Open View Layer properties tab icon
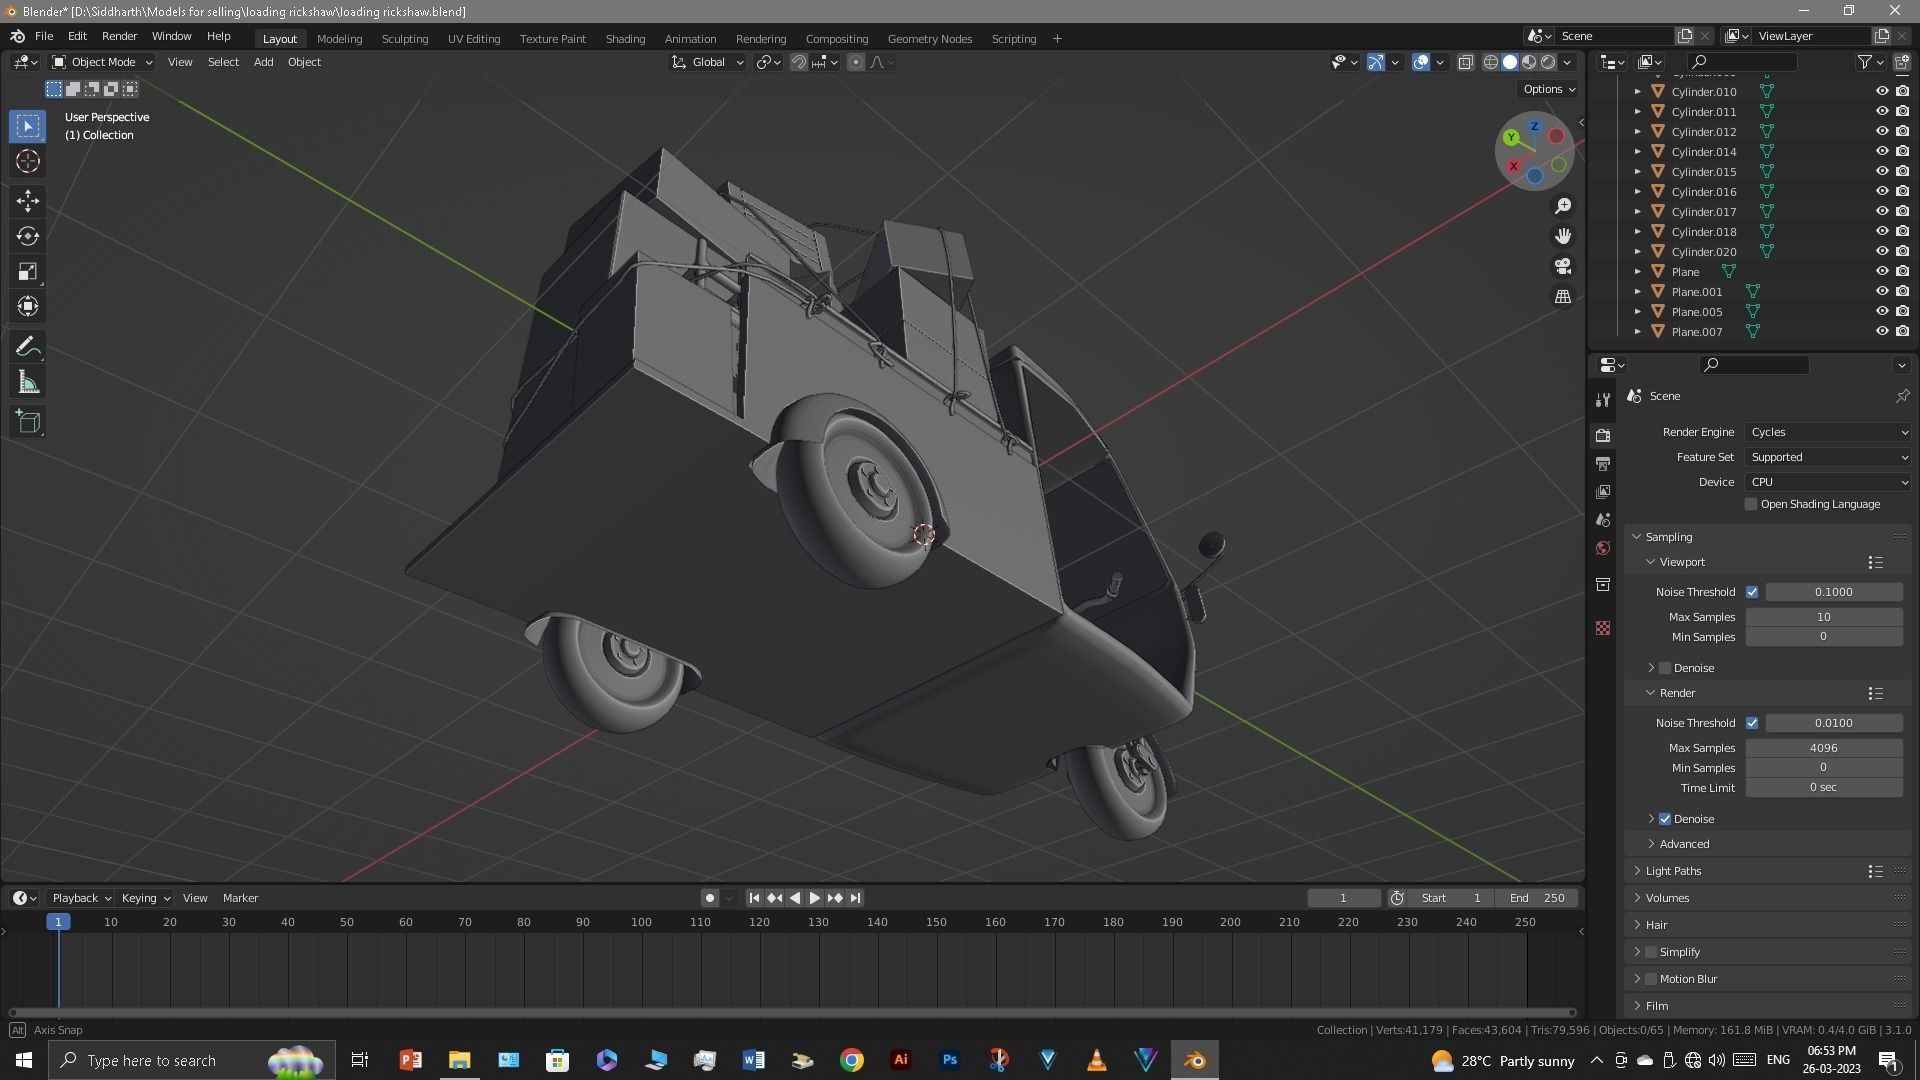The width and height of the screenshot is (1920, 1080). [1603, 492]
